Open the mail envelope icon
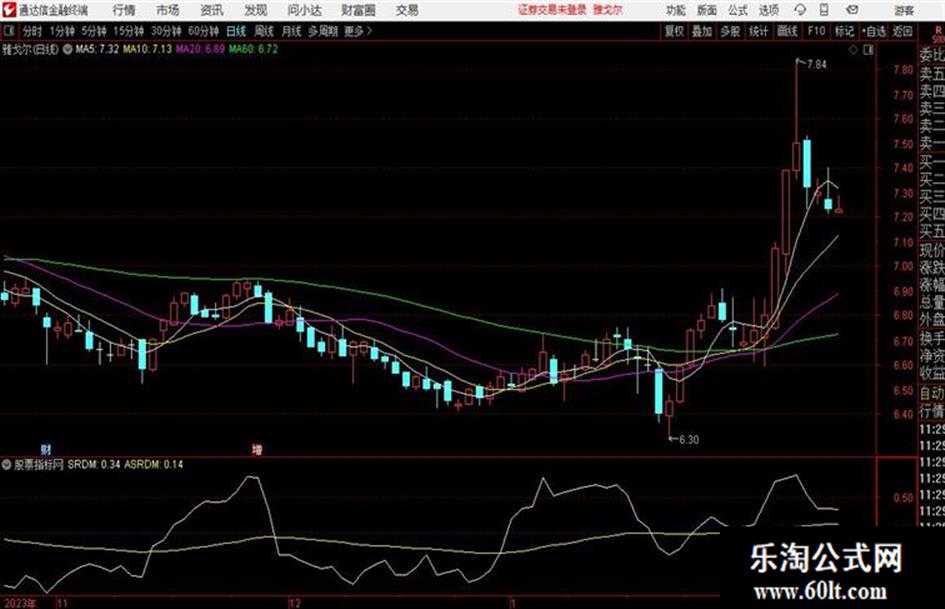This screenshot has width=945, height=609. point(852,10)
